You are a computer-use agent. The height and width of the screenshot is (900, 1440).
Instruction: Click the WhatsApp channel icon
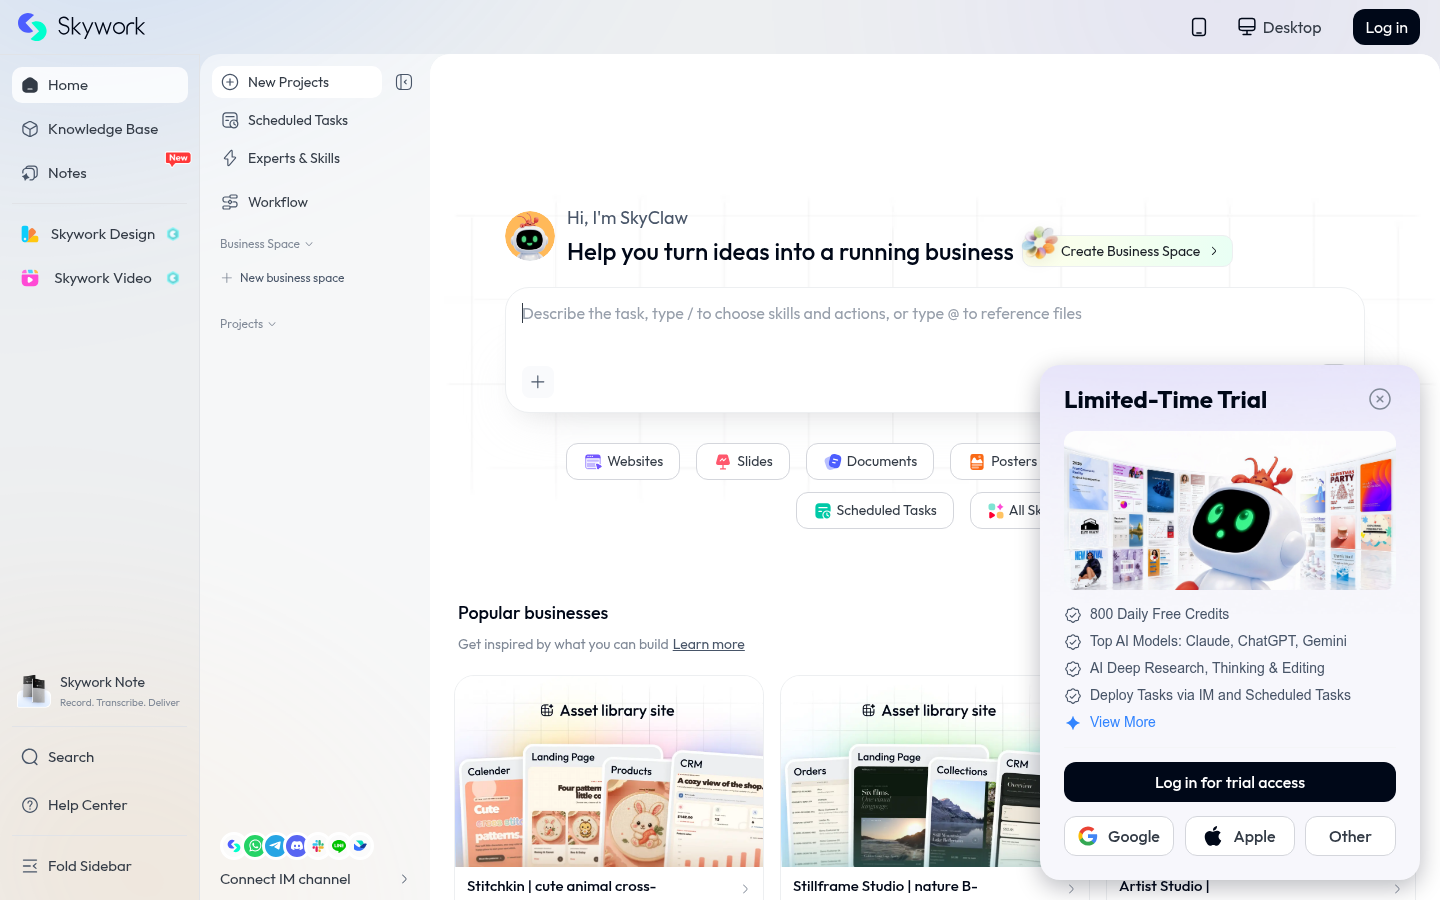coord(255,846)
